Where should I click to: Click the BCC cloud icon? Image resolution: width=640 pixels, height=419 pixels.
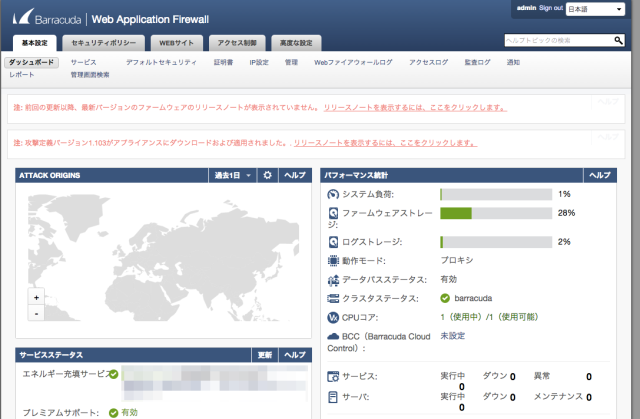(333, 336)
